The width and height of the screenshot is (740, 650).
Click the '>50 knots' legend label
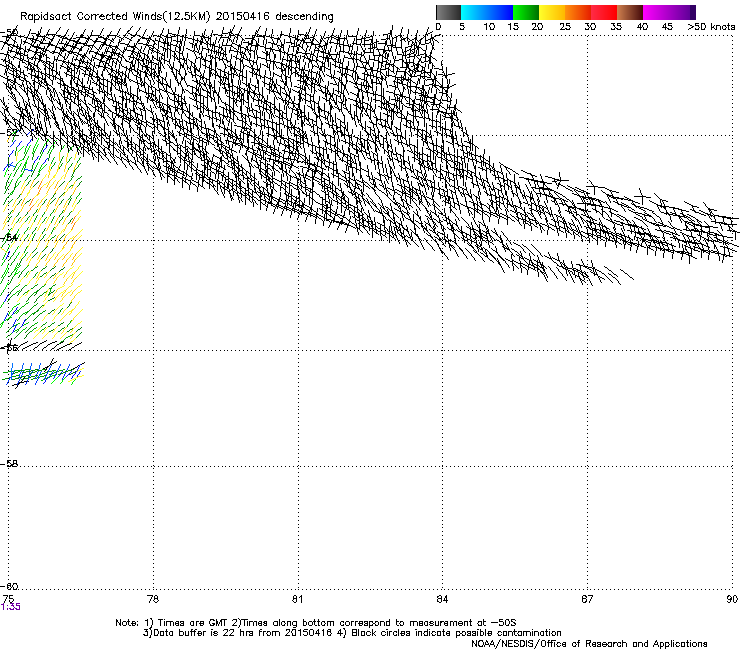pos(711,26)
